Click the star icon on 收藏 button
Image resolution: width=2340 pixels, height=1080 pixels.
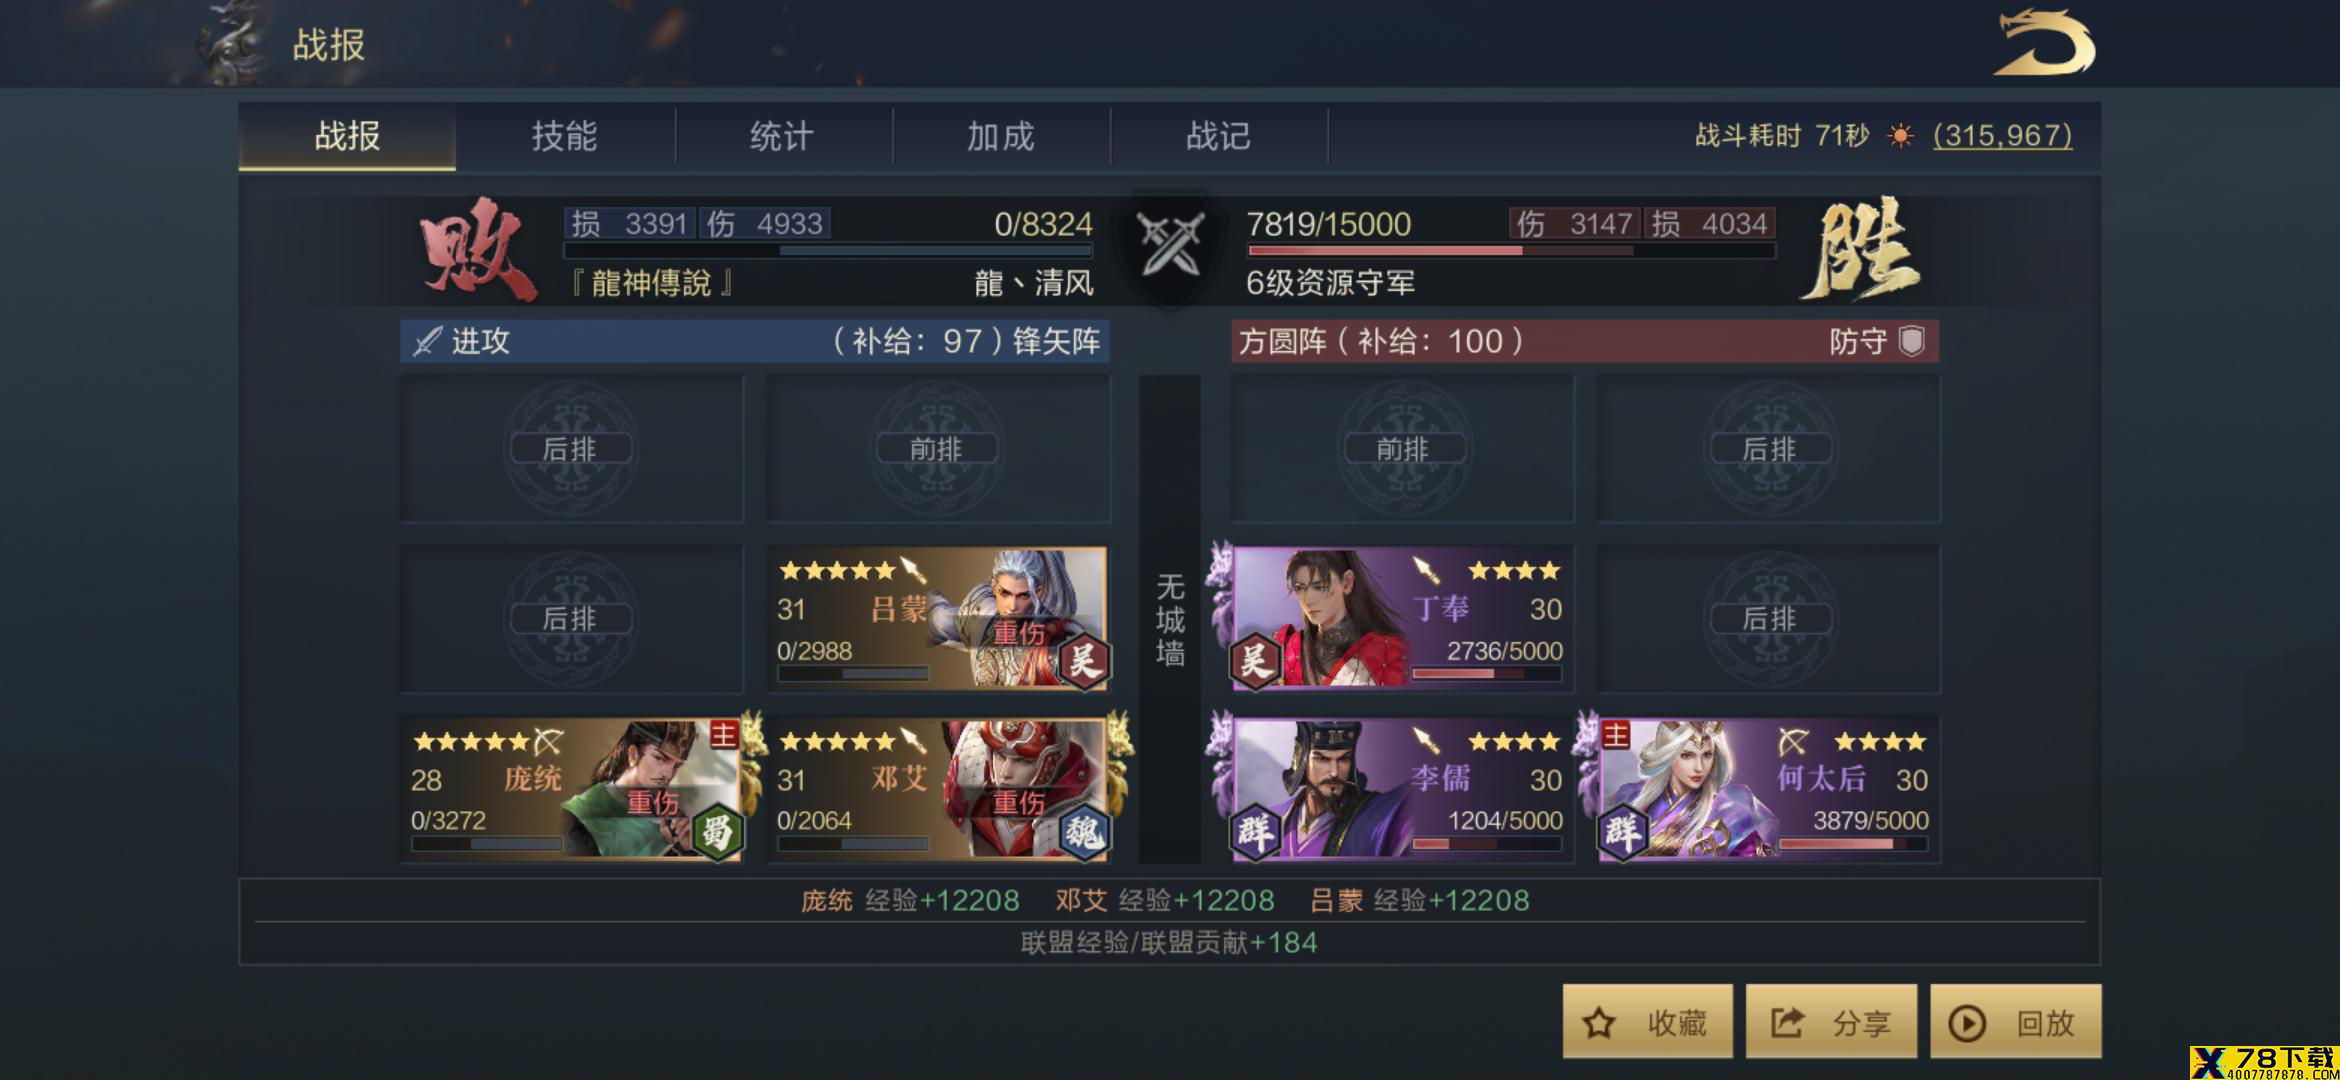tap(1598, 1022)
